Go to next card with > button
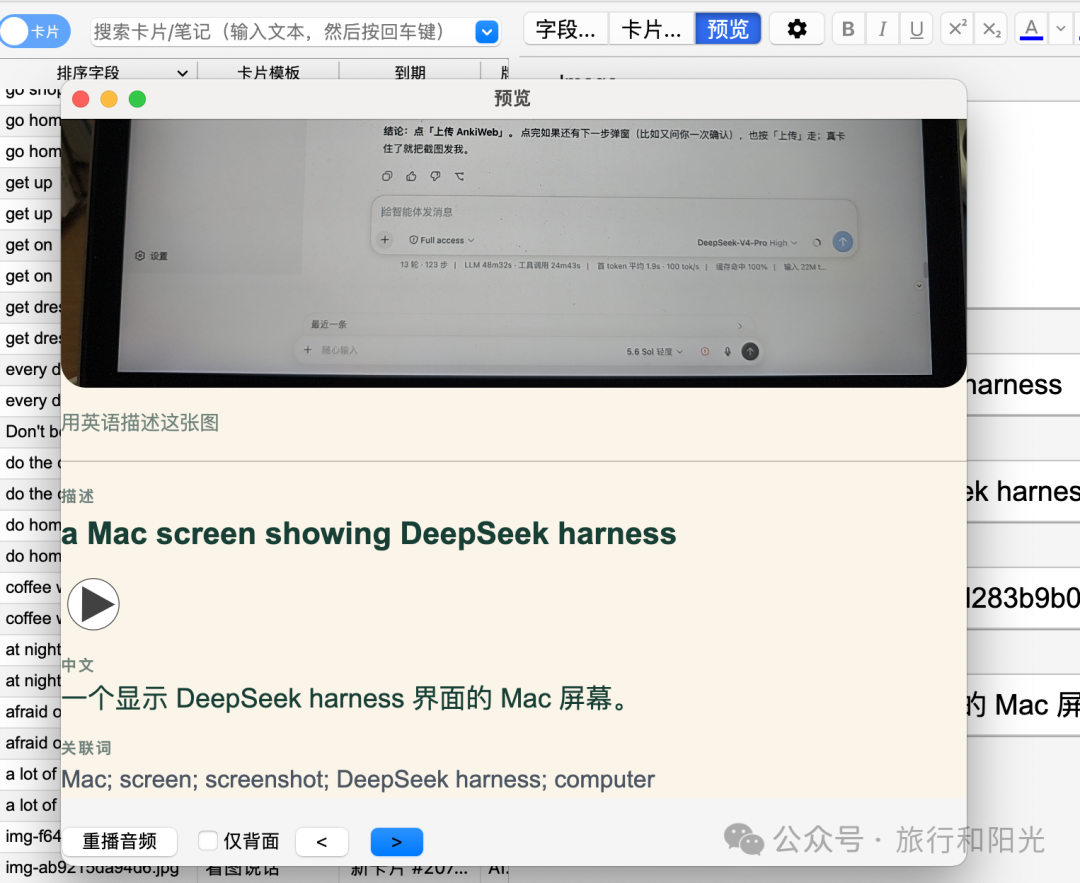This screenshot has height=883, width=1080. click(397, 842)
